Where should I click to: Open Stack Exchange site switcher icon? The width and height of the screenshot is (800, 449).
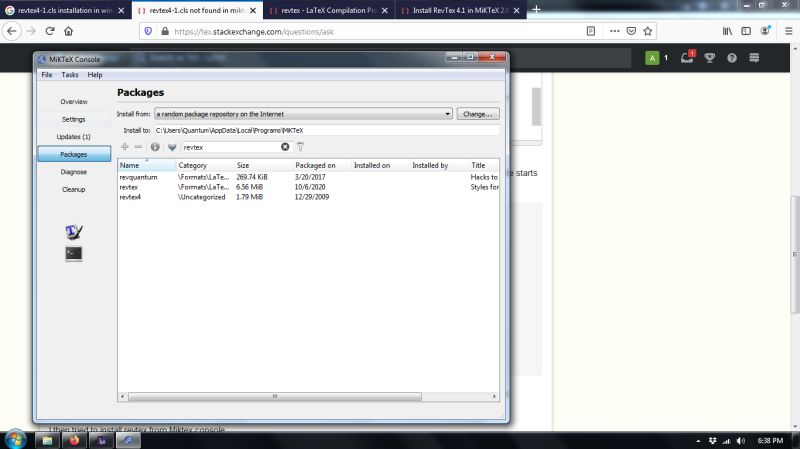754,58
